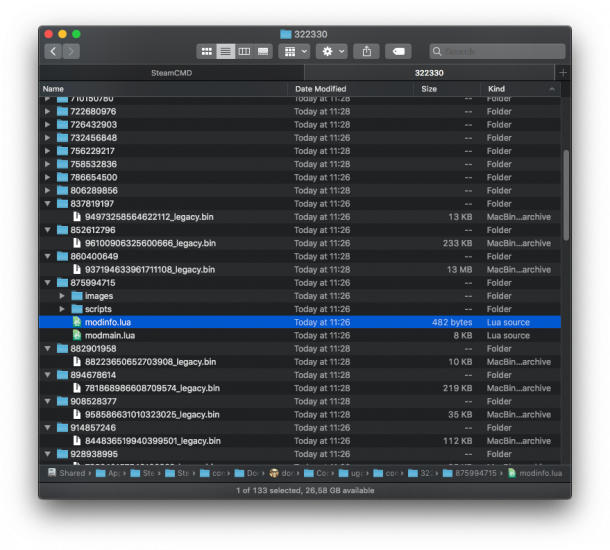Select the 322330 tab
Screen dimensions: 610x550
(x=429, y=73)
